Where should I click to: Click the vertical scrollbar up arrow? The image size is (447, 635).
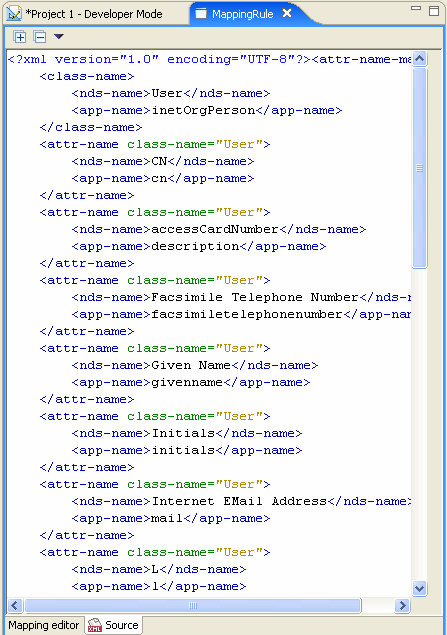419,59
